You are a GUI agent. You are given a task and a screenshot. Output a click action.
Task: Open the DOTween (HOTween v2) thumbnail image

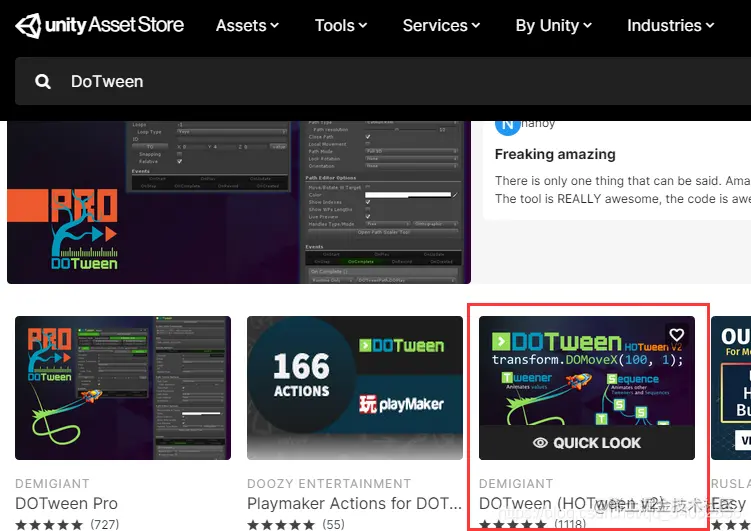(587, 371)
